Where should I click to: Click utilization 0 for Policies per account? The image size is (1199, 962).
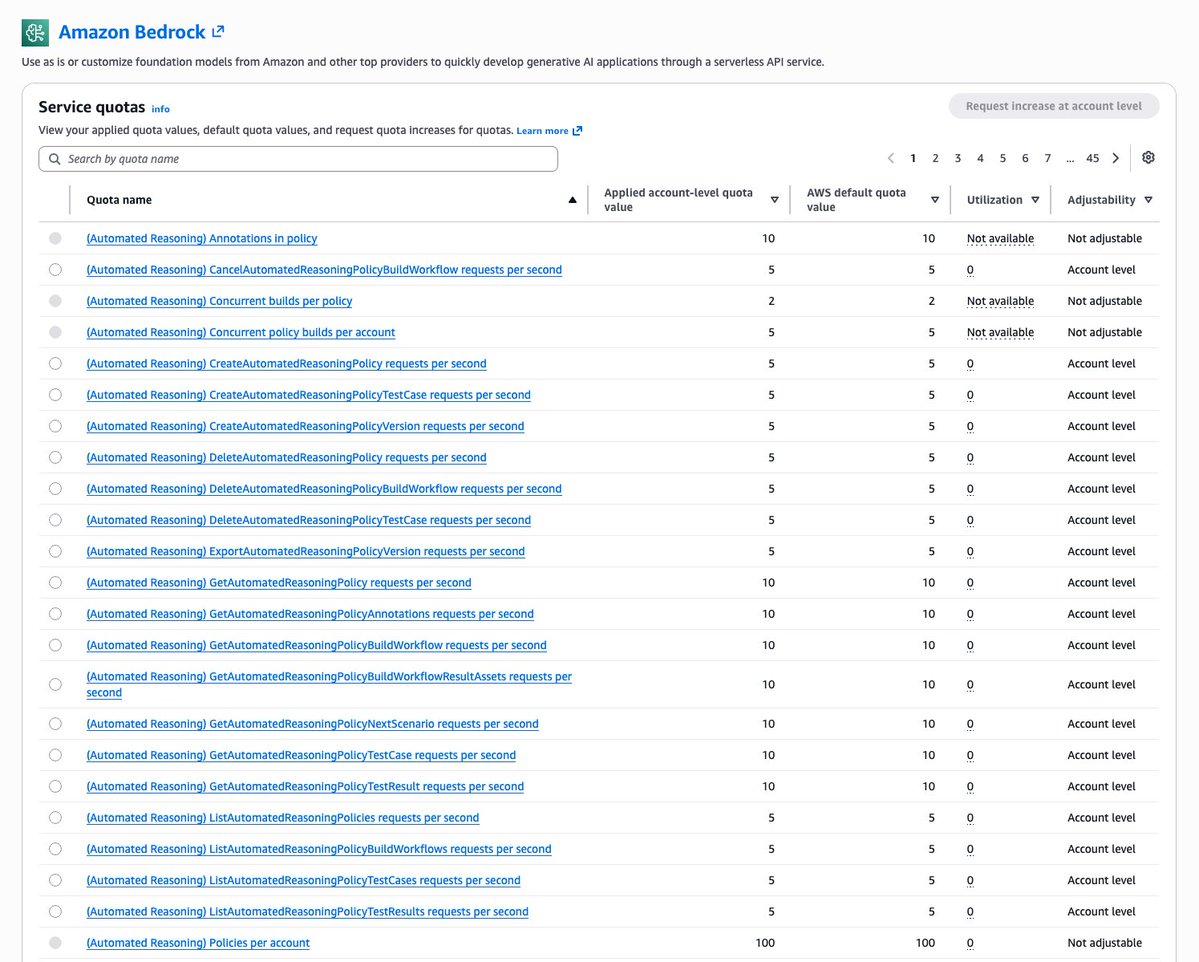click(970, 943)
